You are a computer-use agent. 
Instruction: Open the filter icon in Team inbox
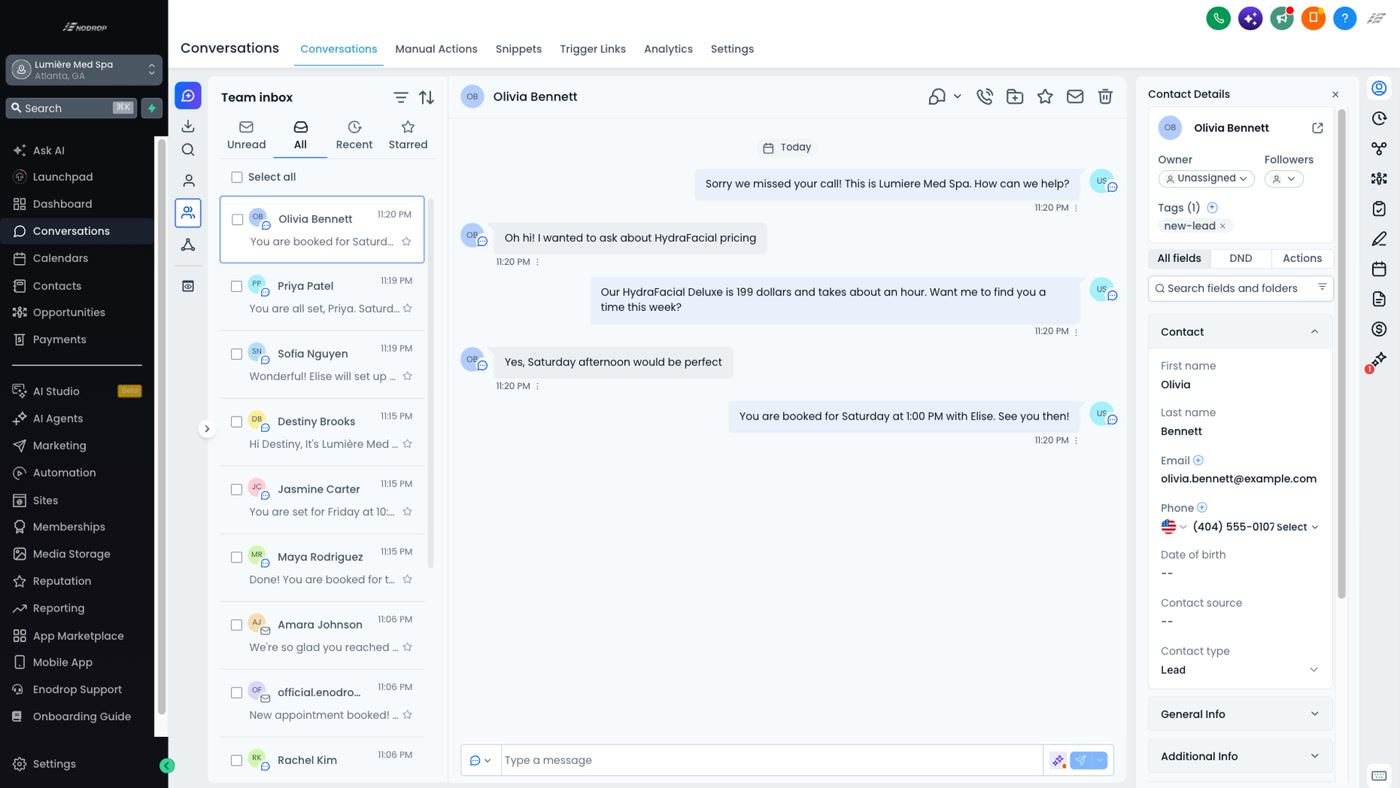click(x=401, y=97)
